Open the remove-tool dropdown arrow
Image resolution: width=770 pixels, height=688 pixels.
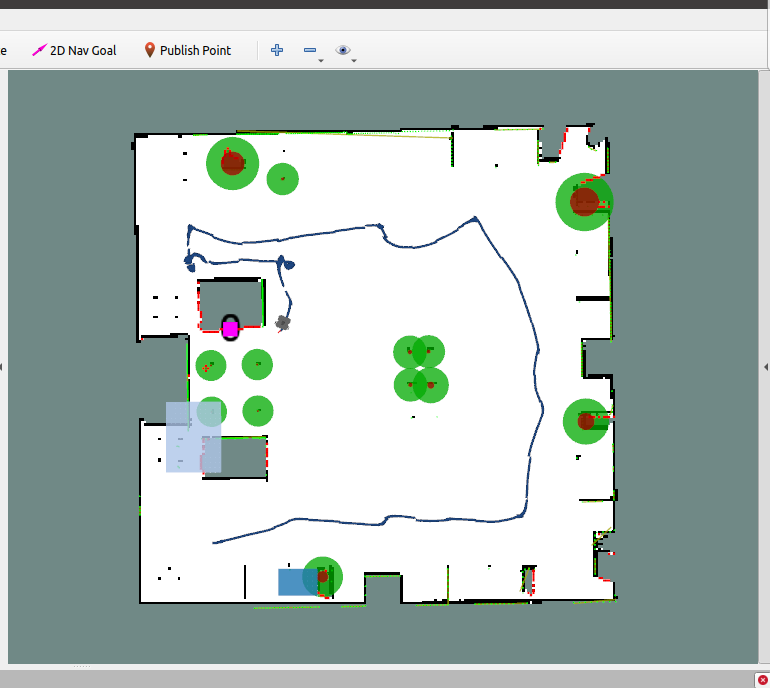321,61
